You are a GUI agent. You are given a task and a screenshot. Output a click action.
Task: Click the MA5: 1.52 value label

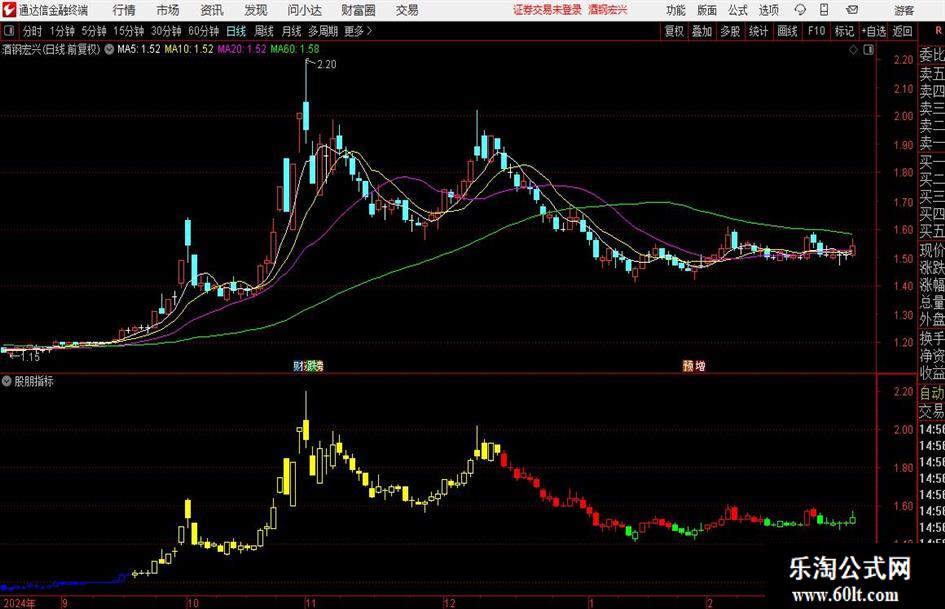point(139,49)
